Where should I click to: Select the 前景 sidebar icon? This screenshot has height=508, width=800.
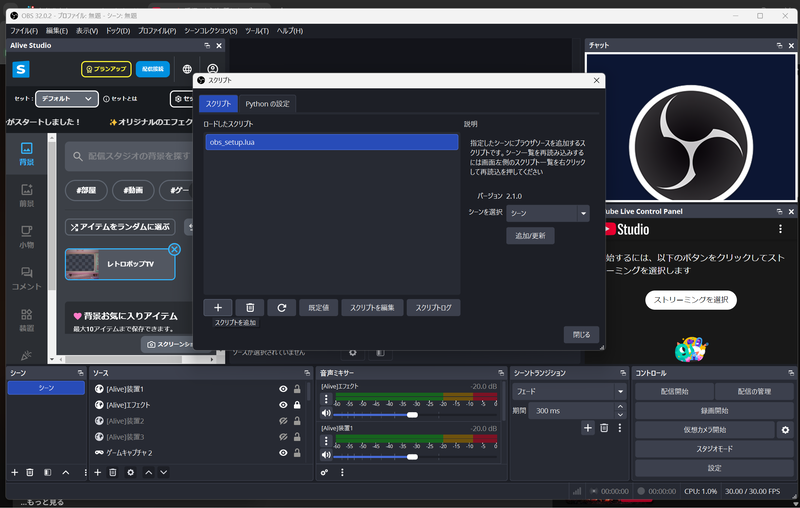click(27, 196)
